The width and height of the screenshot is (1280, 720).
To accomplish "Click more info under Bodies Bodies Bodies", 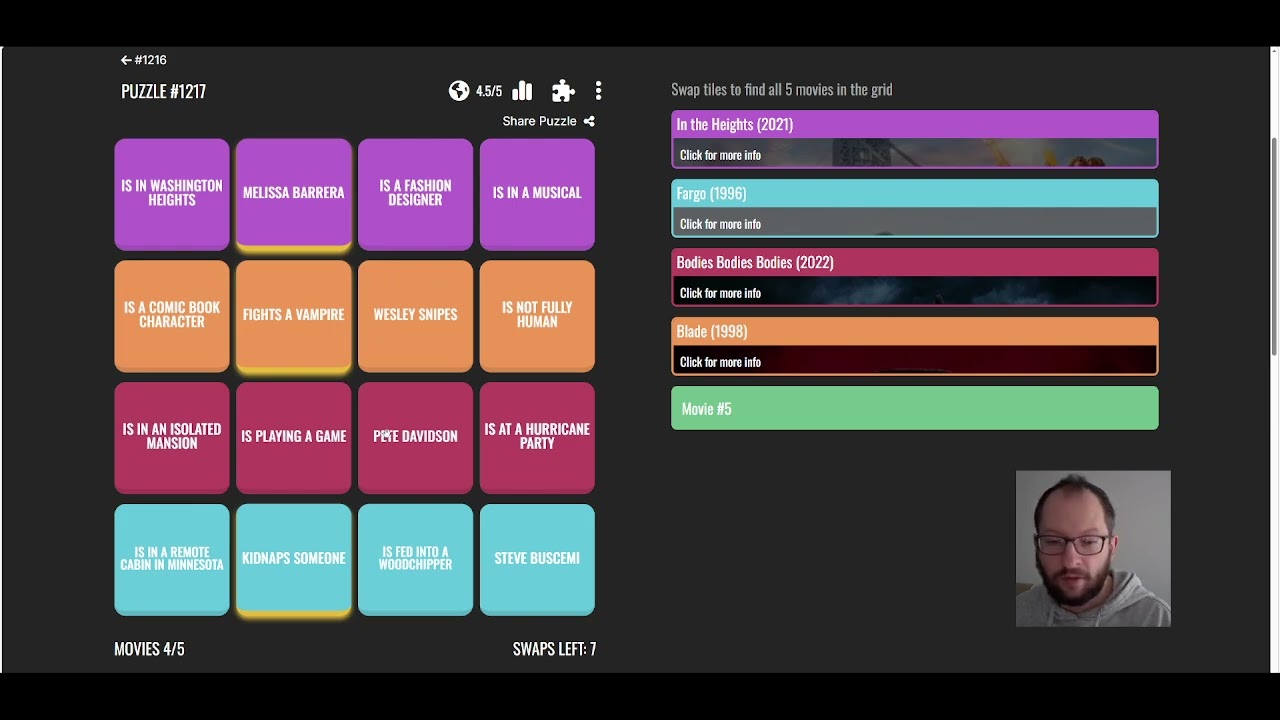I will coord(720,293).
